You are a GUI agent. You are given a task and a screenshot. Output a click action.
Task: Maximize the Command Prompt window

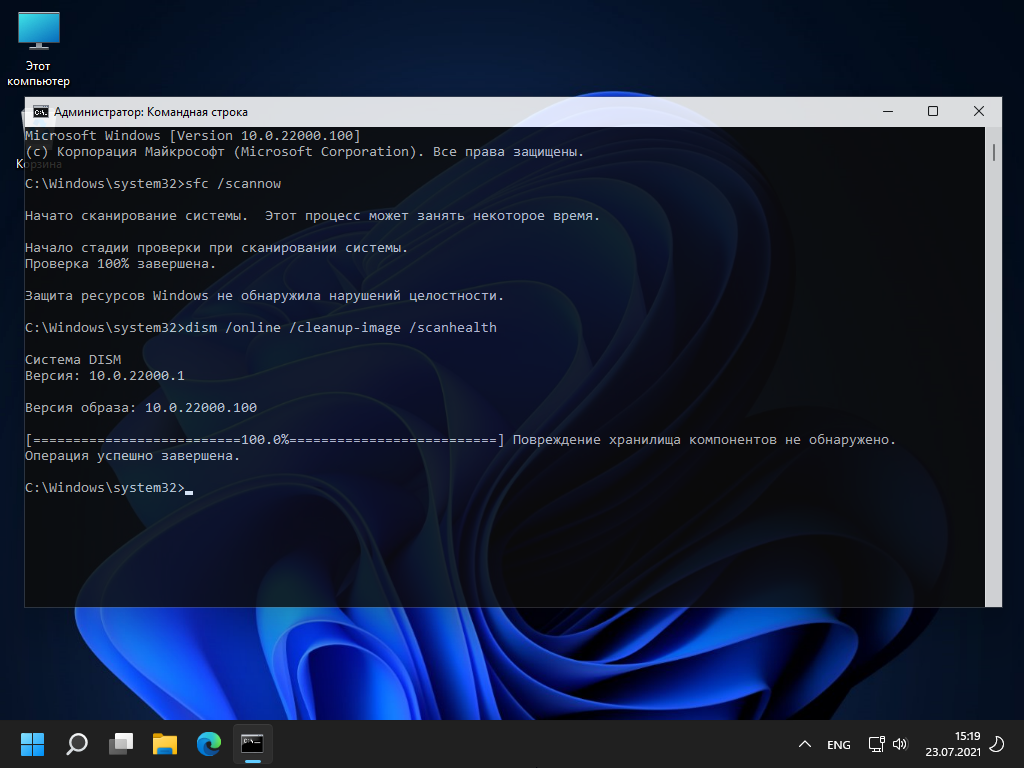tap(933, 111)
